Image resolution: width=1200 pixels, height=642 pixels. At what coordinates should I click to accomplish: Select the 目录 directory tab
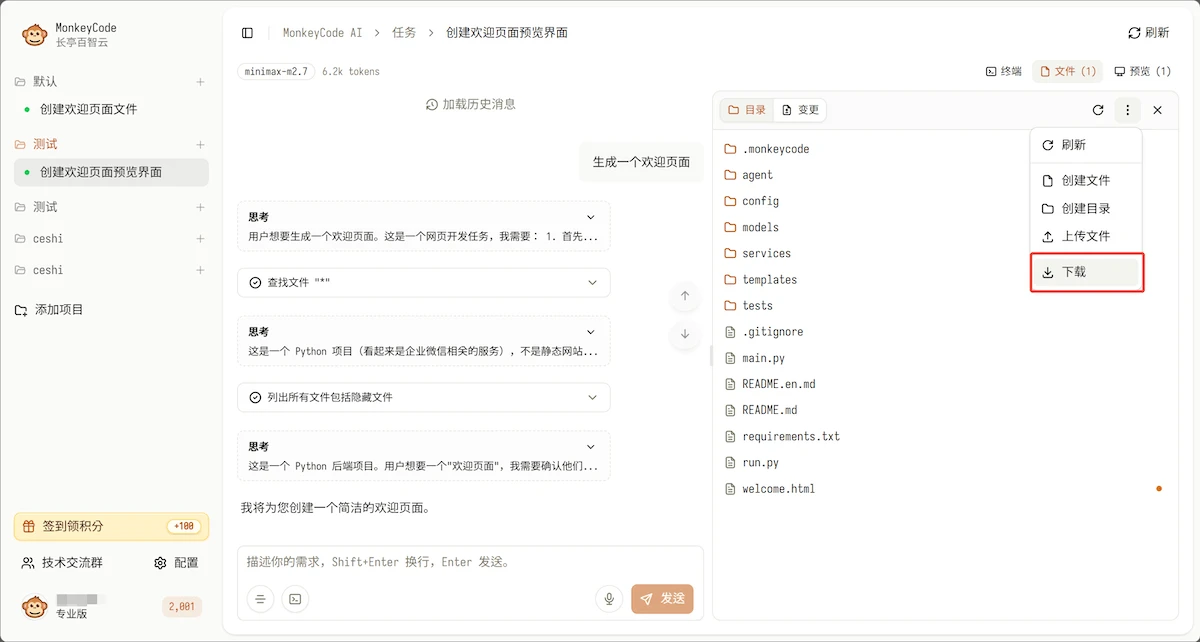pyautogui.click(x=747, y=110)
